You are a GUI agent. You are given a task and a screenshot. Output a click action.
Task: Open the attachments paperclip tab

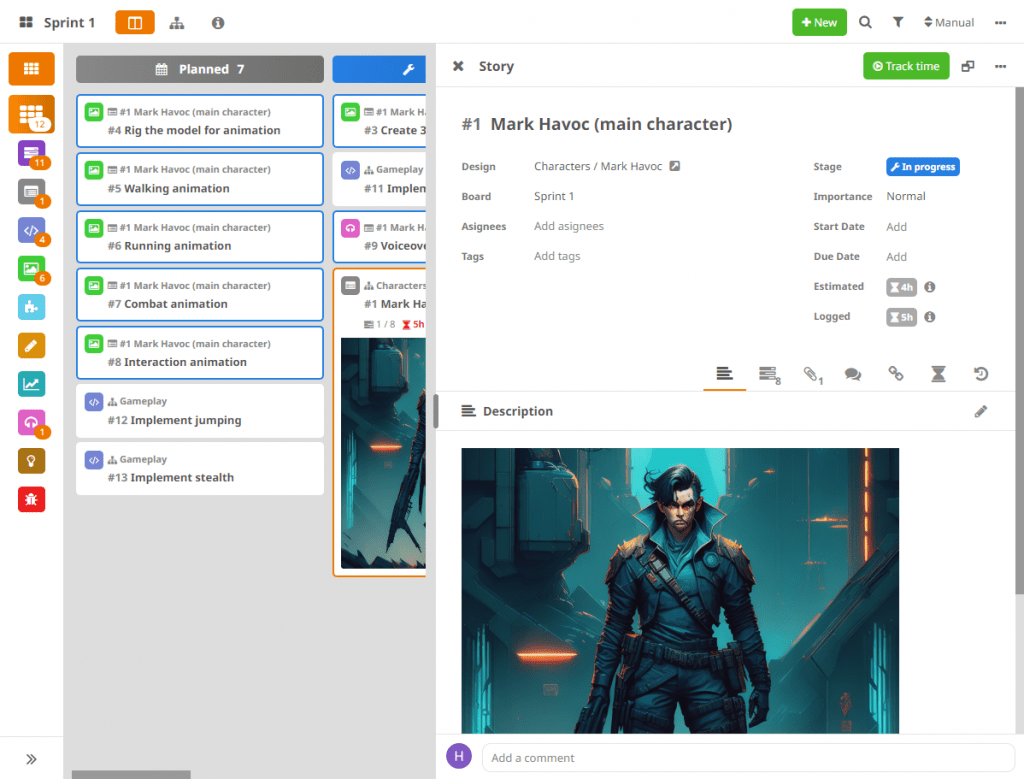click(x=812, y=374)
